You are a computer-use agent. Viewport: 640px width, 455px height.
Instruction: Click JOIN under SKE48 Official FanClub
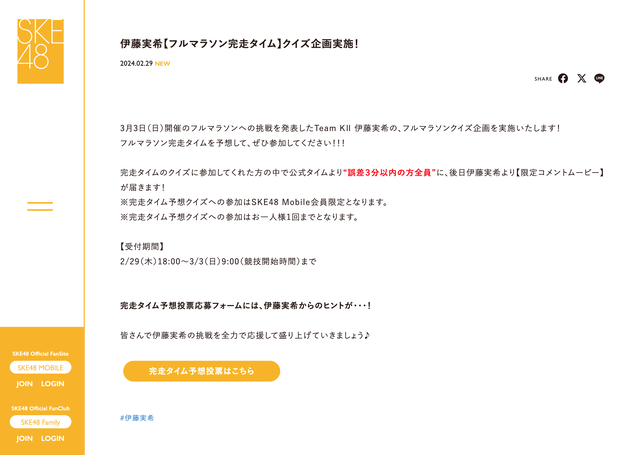coord(24,438)
